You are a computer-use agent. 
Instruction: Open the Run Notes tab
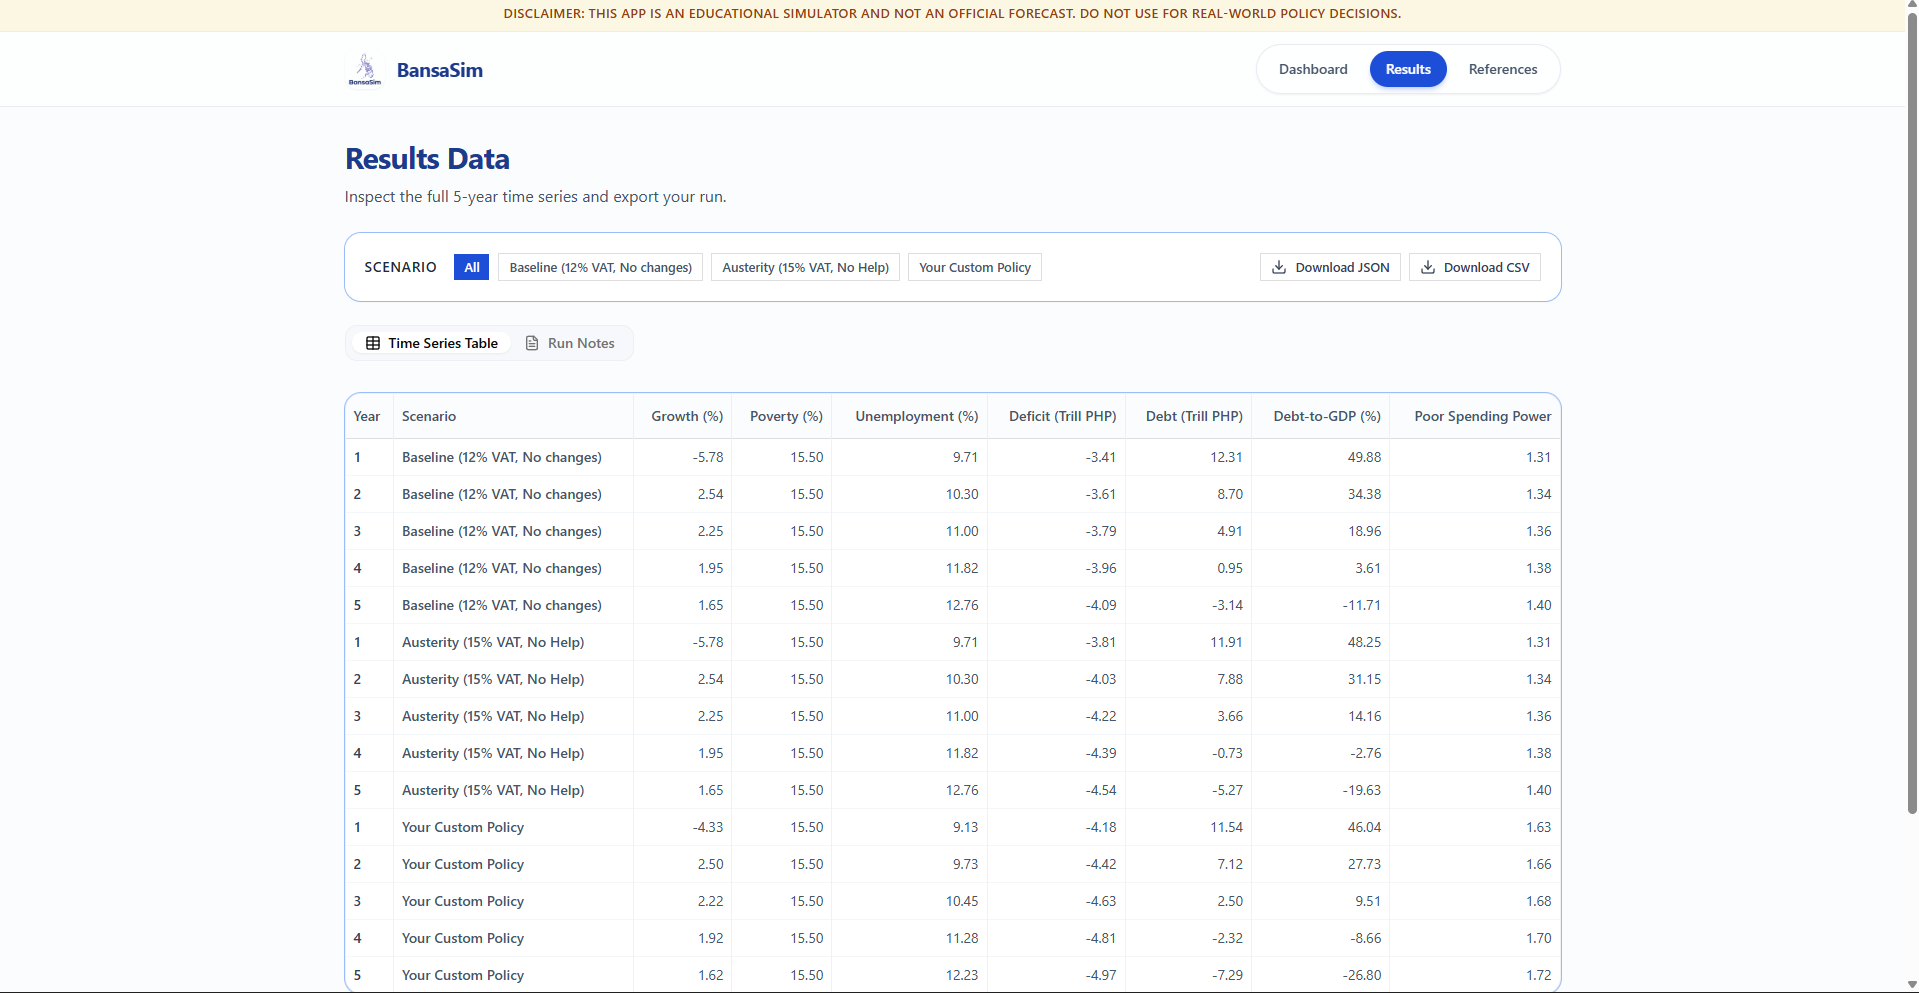(x=570, y=343)
